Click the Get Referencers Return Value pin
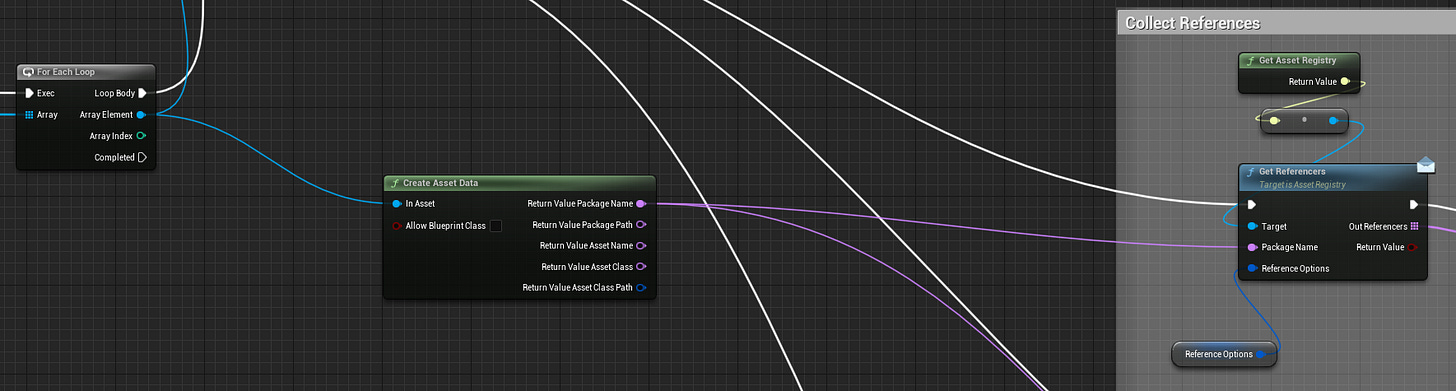This screenshot has height=391, width=1456. point(1413,247)
